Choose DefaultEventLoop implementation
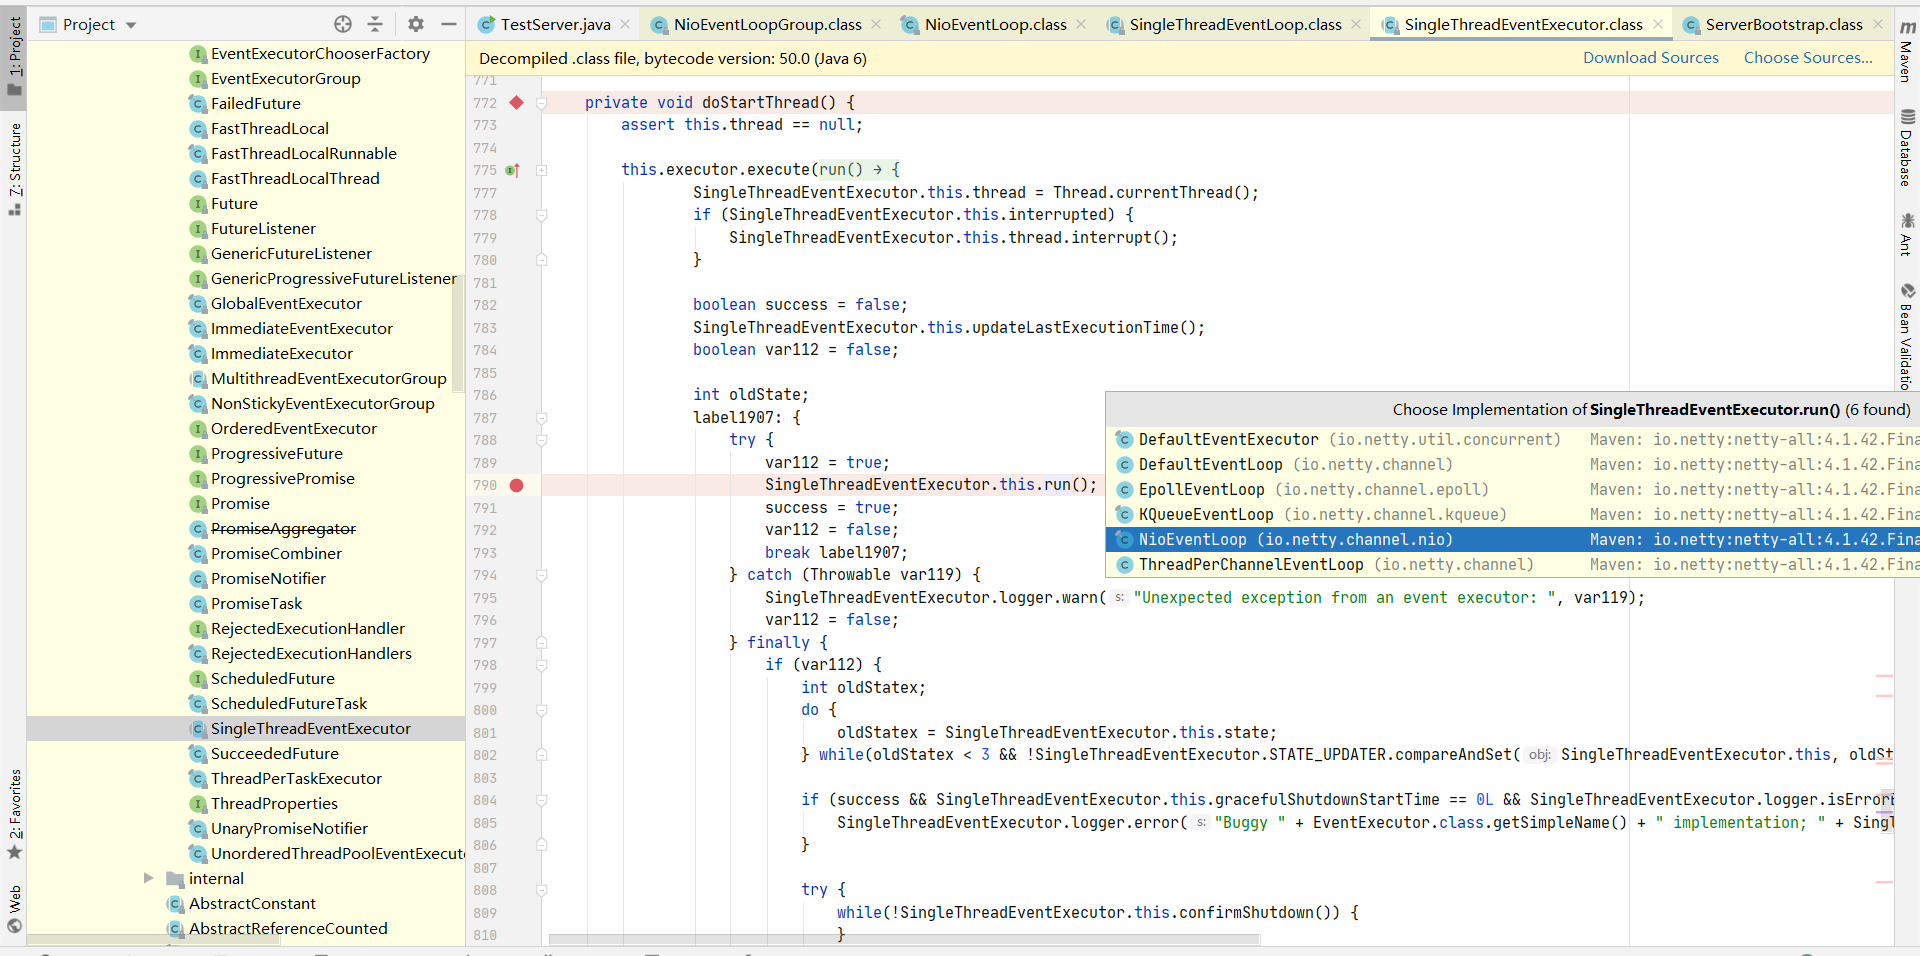Viewport: 1920px width, 956px height. 1512,465
